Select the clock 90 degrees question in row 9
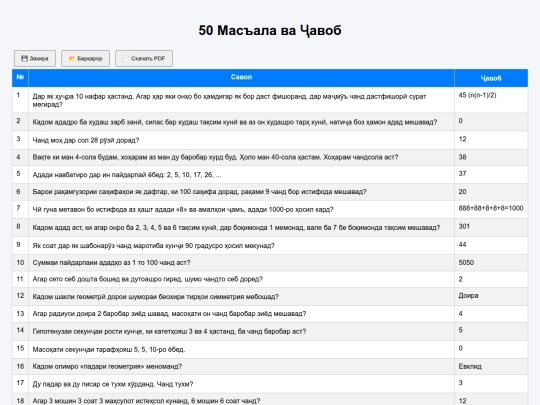540x405 pixels. (x=241, y=246)
